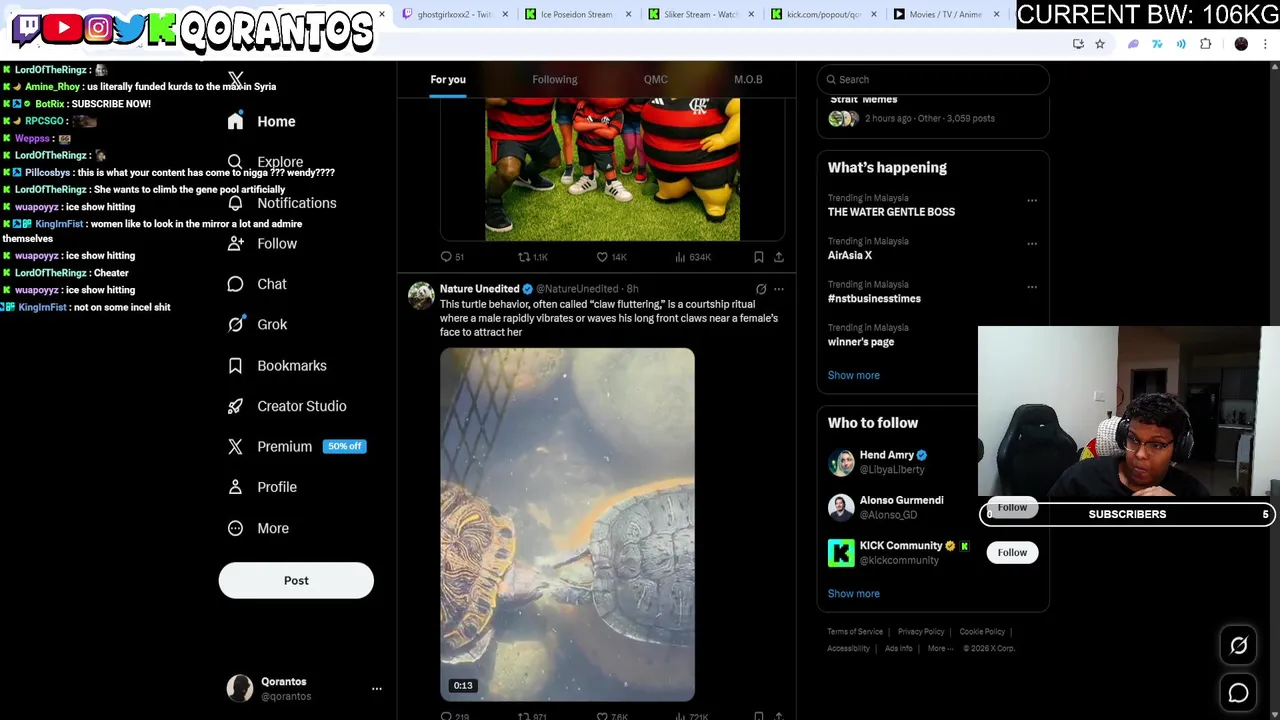Close the Ice Poseidon Stream browser tab
The height and width of the screenshot is (720, 1280).
(628, 14)
